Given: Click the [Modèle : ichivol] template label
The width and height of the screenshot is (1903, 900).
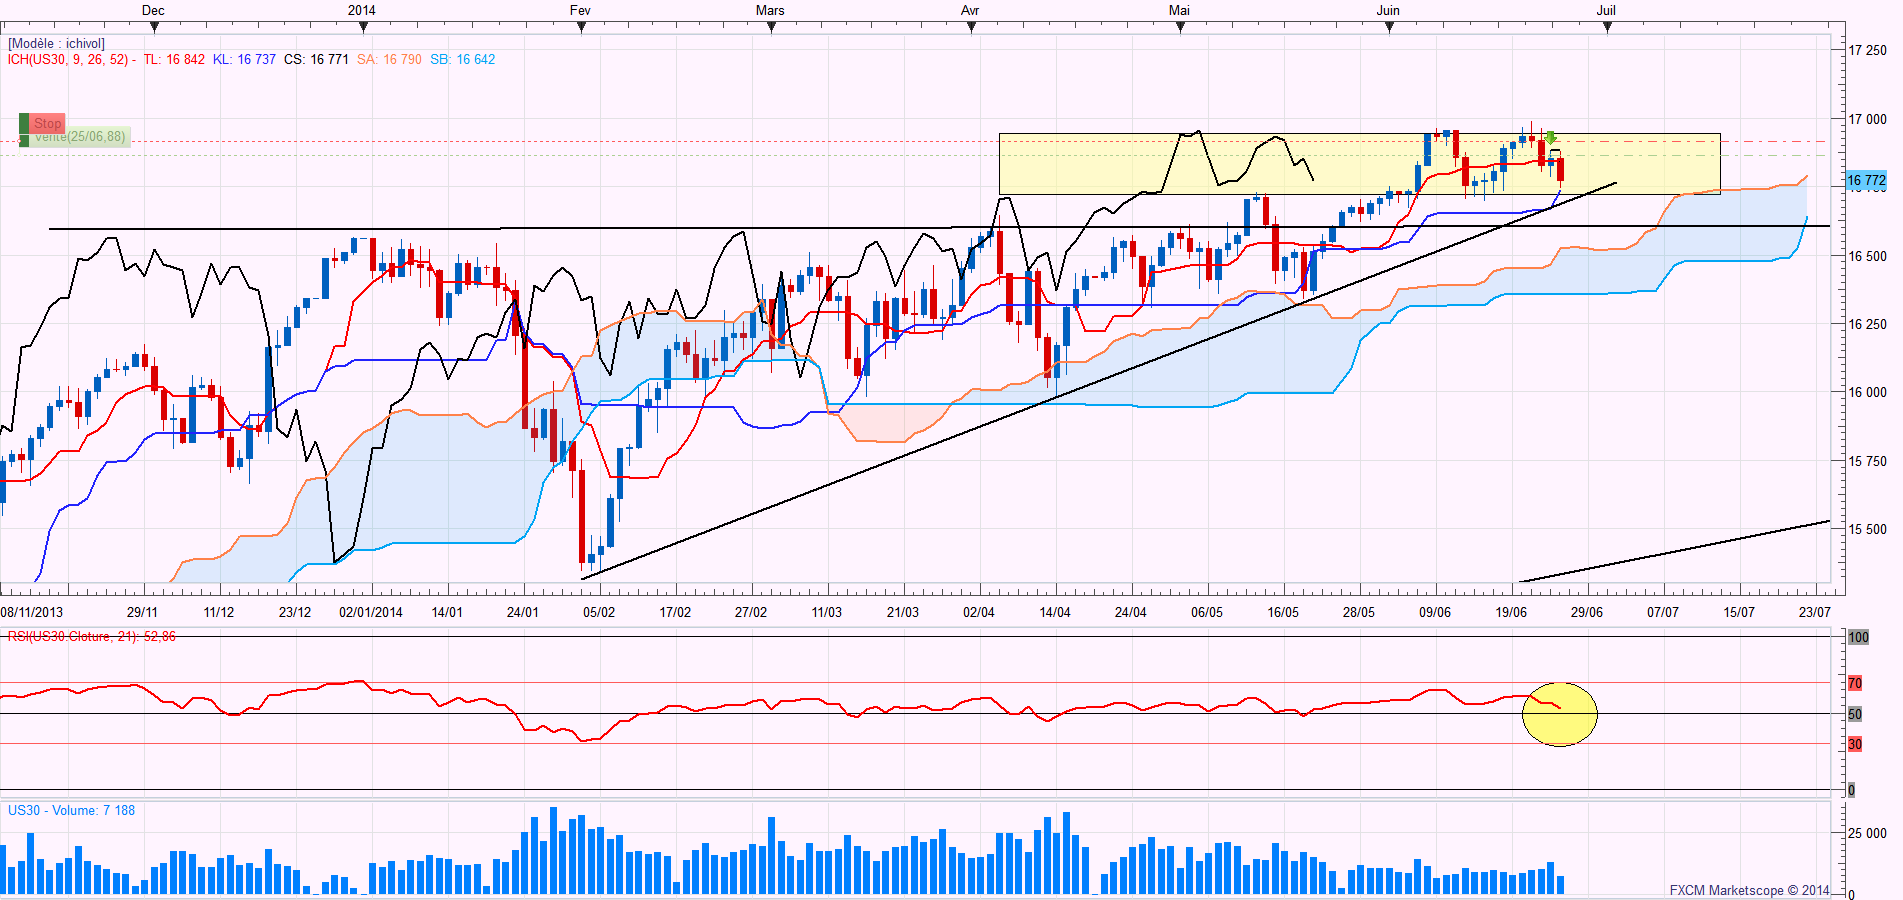Looking at the screenshot, I should click(56, 44).
